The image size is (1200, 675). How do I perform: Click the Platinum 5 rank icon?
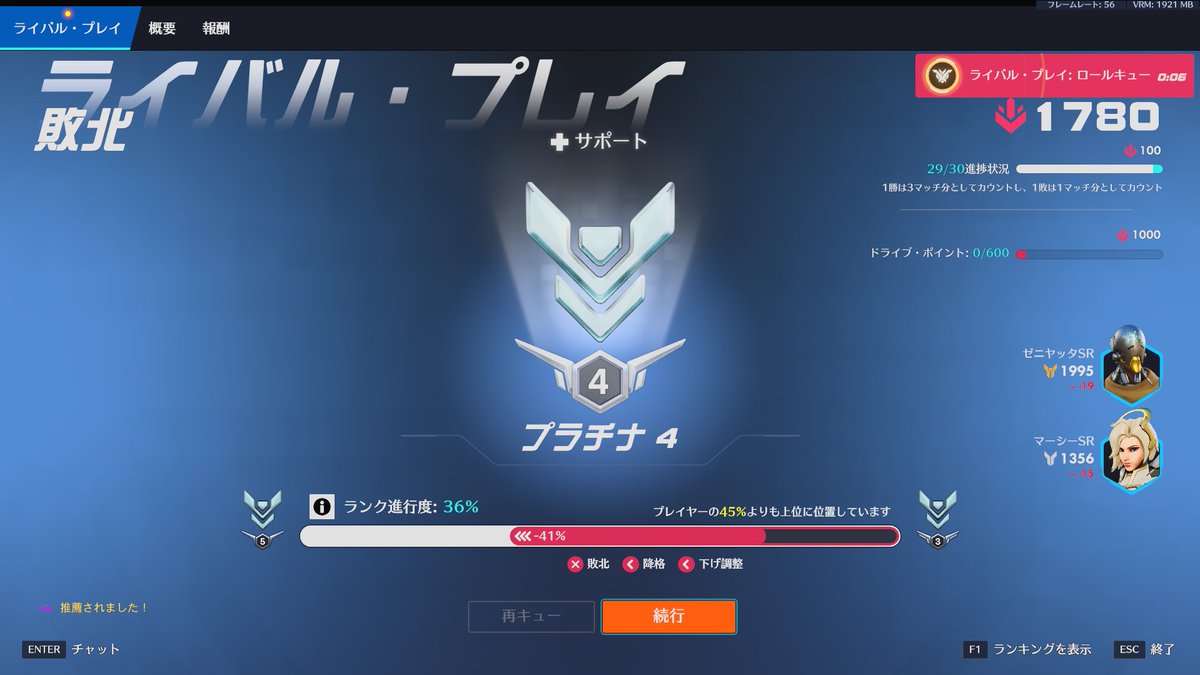[x=262, y=519]
